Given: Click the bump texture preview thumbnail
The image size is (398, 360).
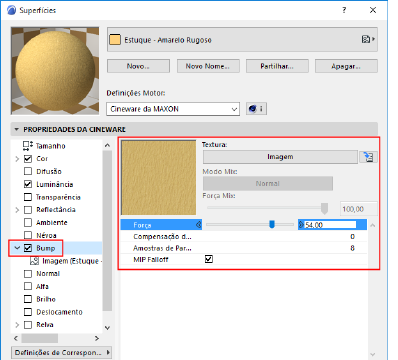Looking at the screenshot, I should 159,177.
